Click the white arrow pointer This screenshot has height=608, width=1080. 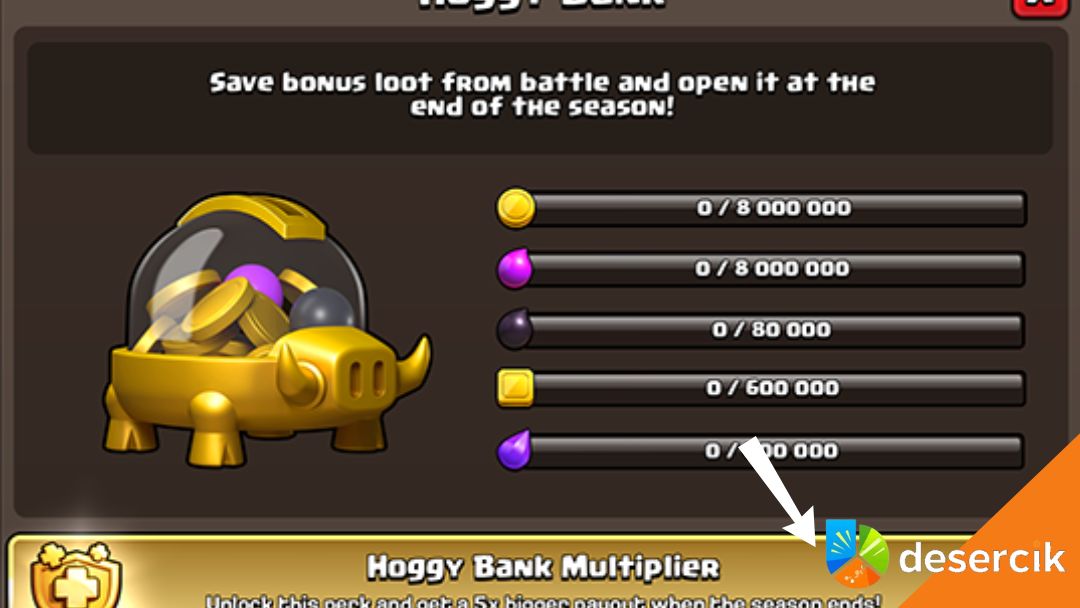(x=778, y=492)
